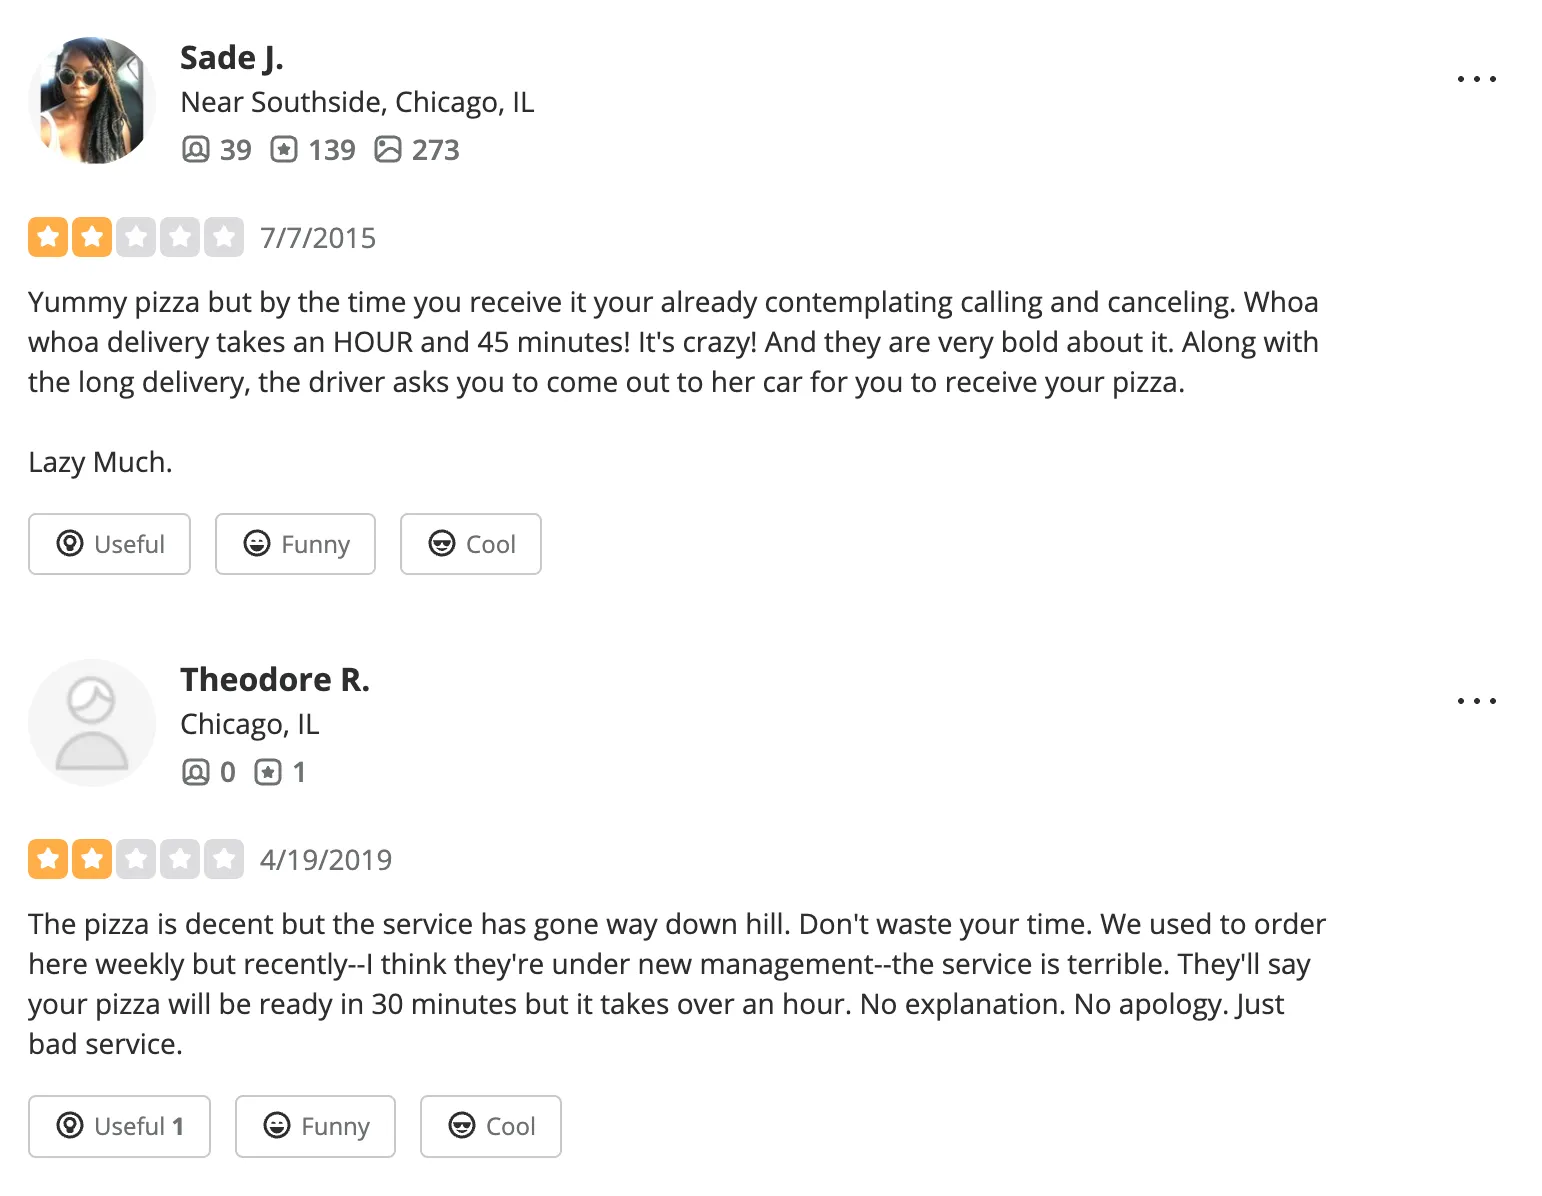This screenshot has height=1196, width=1542.
Task: Vote Funny on Sade J.'s review
Action: tap(295, 544)
